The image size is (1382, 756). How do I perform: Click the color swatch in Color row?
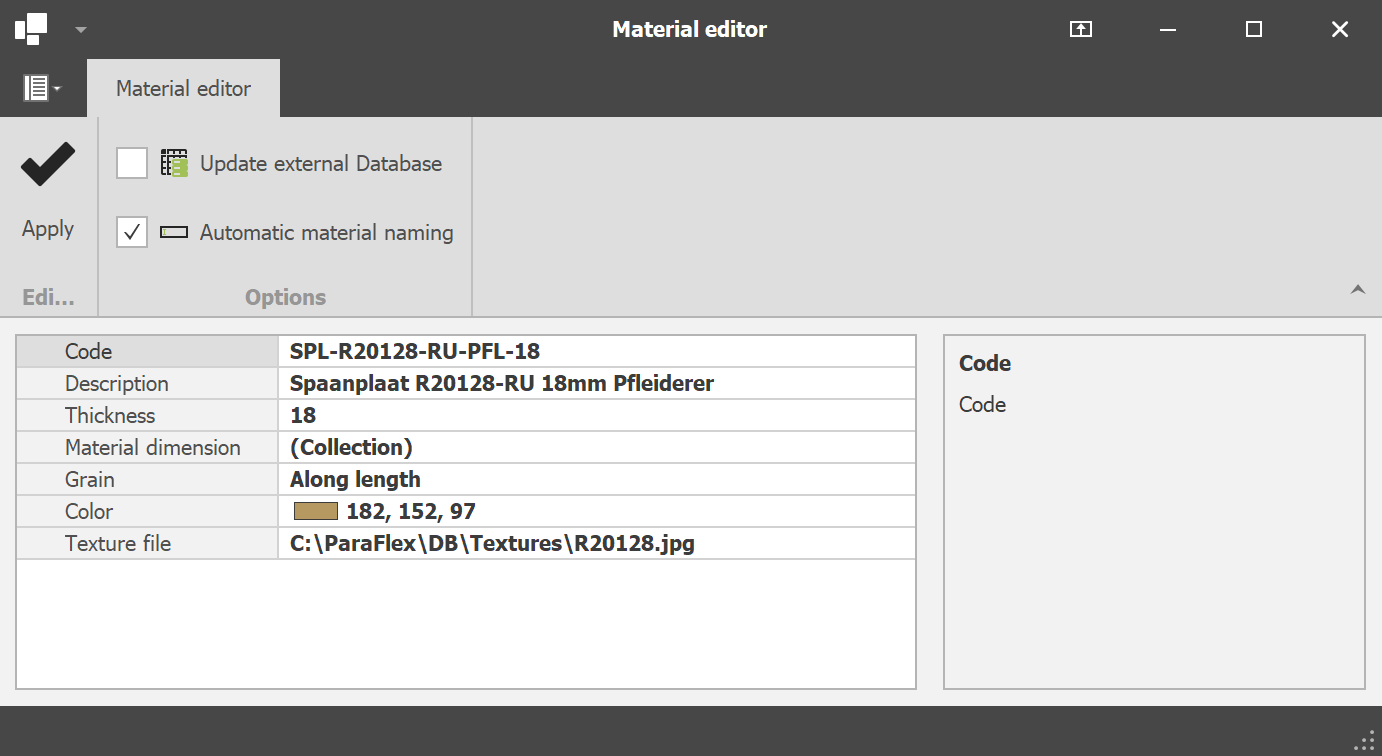[x=316, y=512]
